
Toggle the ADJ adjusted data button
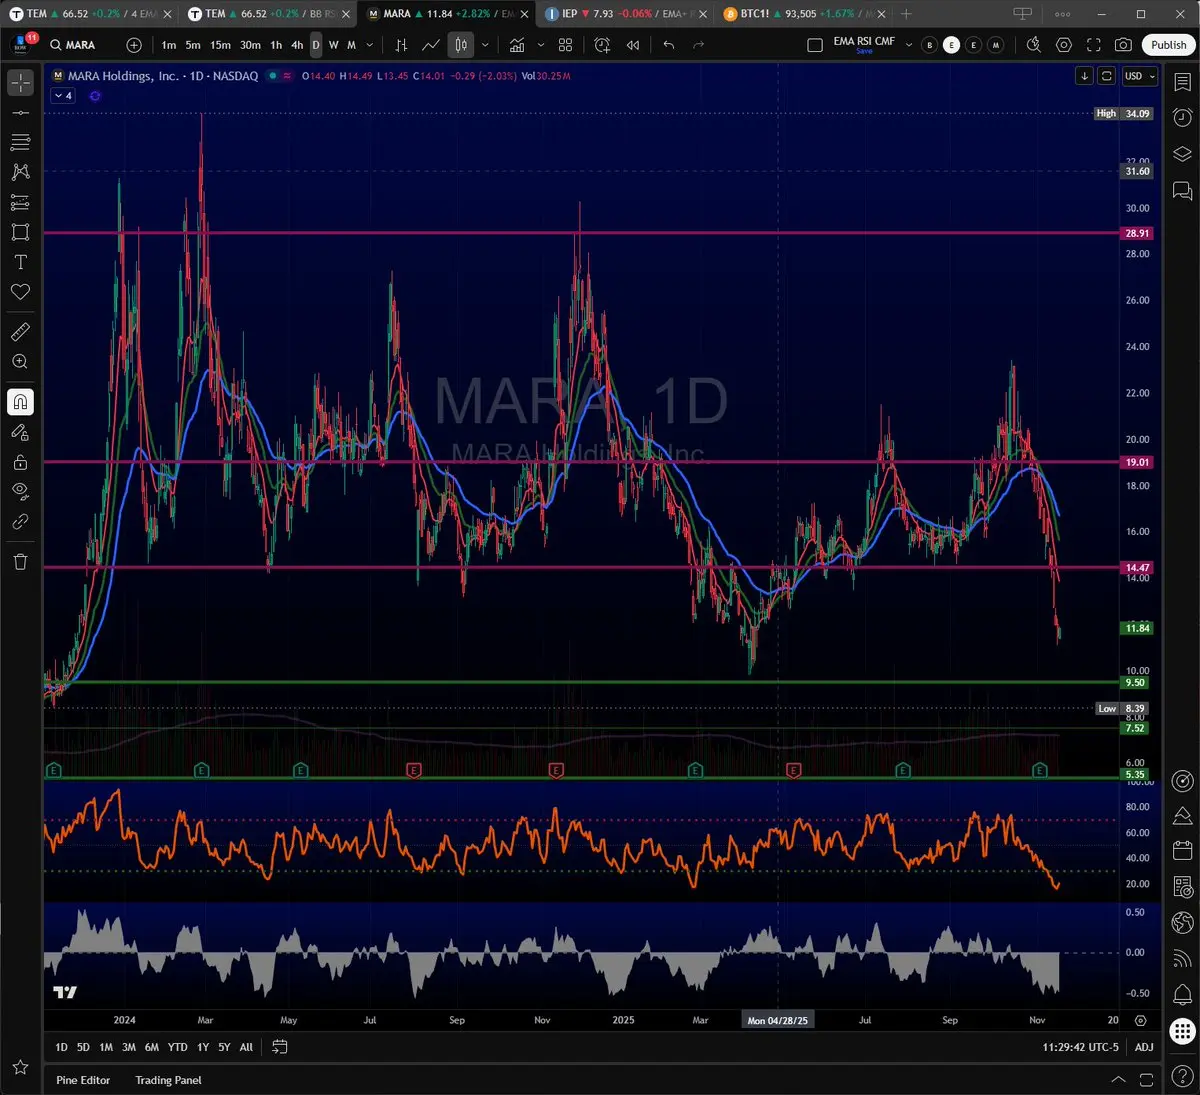[x=1144, y=1047]
